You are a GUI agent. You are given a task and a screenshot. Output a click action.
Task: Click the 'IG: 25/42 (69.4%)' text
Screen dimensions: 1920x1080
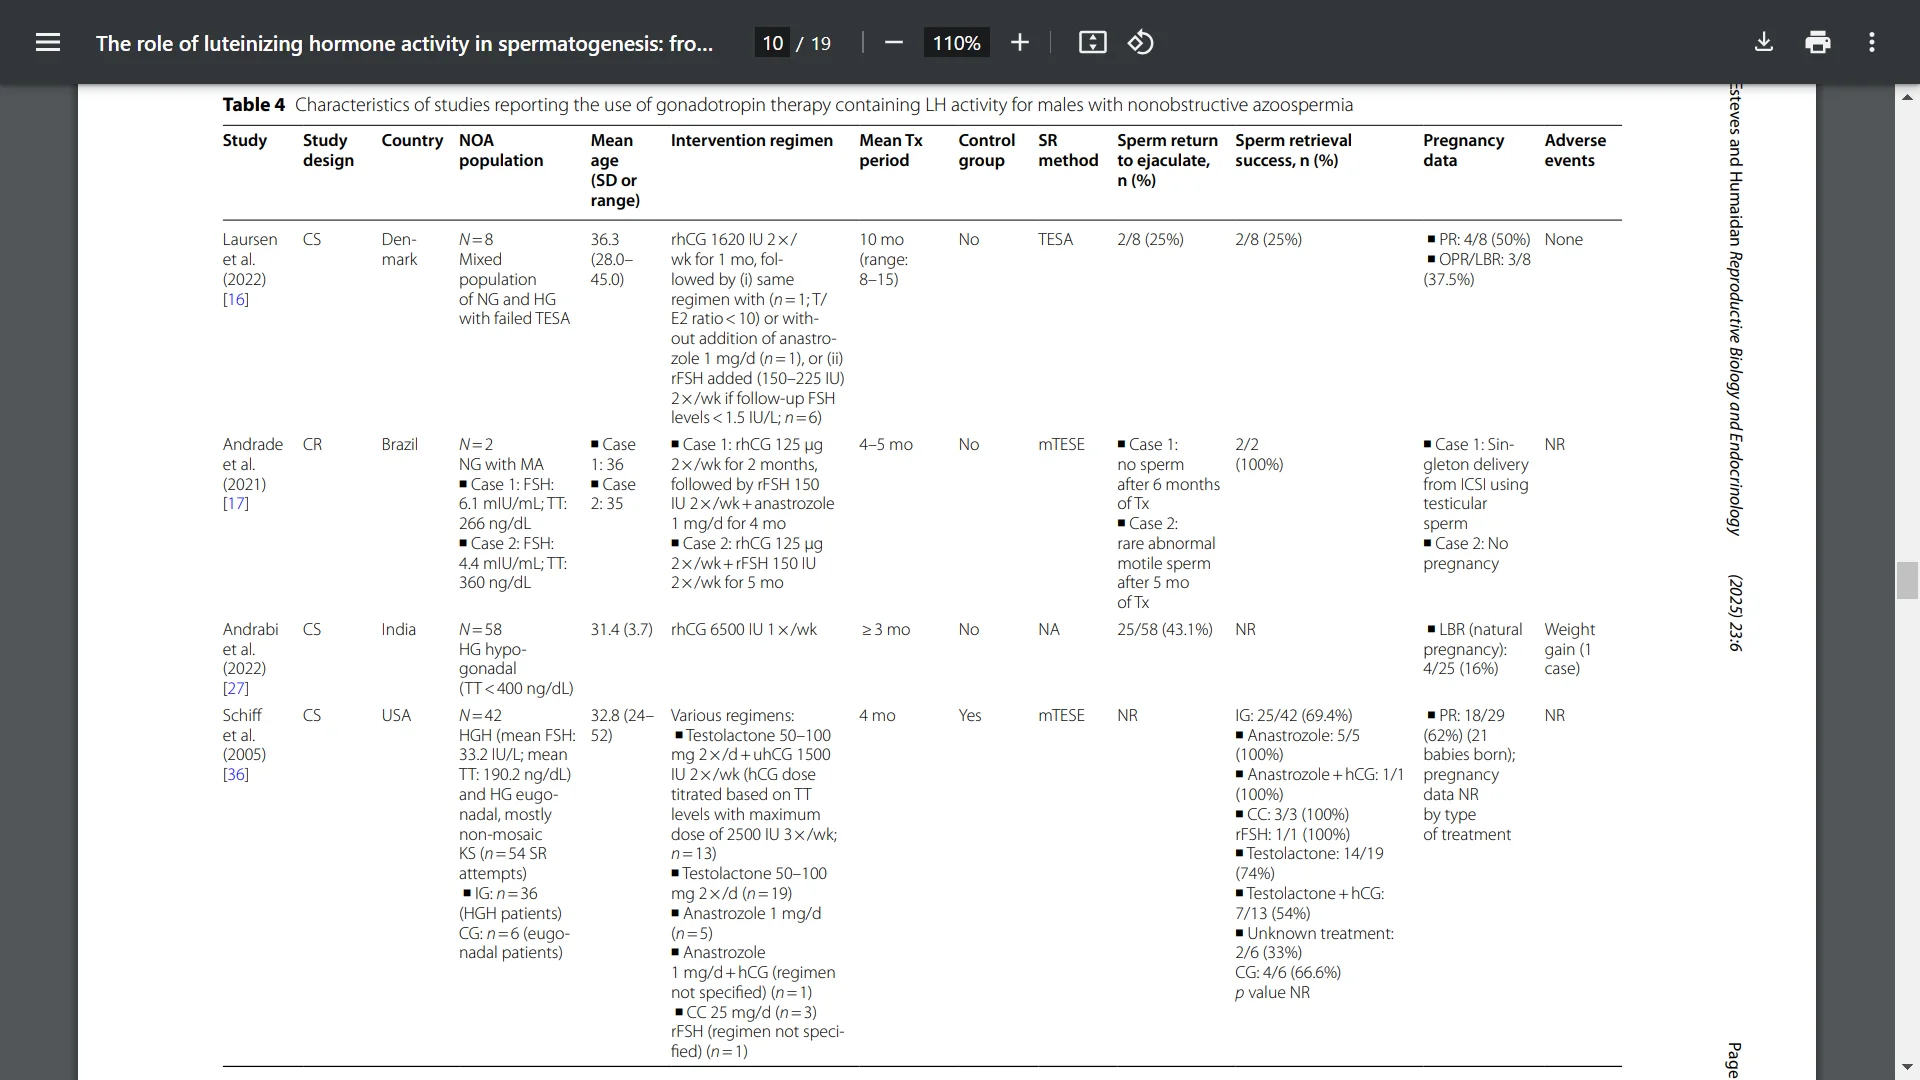pos(1293,715)
